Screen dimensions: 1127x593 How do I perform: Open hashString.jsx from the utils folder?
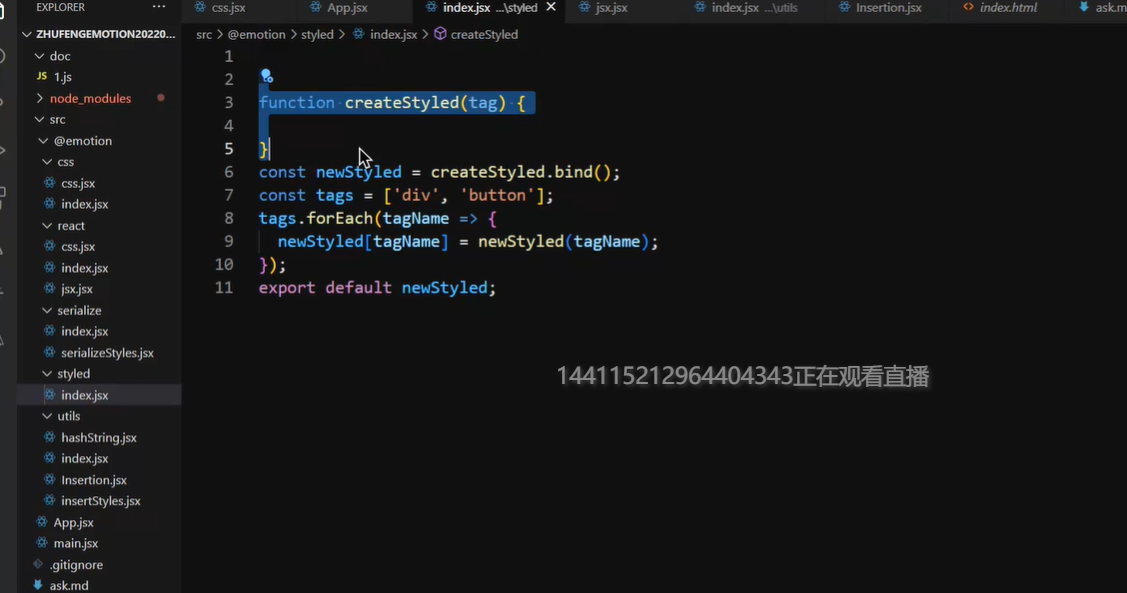98,437
